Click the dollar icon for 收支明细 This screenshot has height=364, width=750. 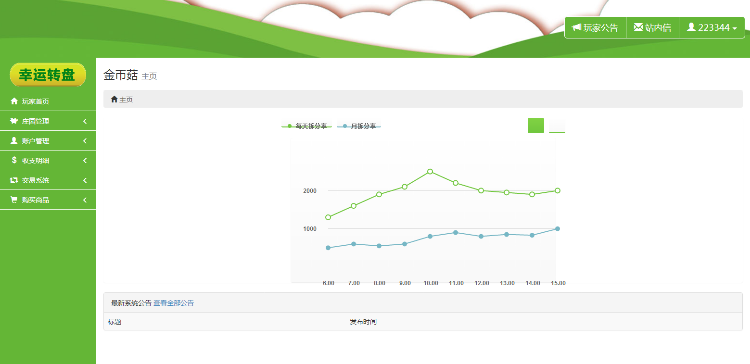click(x=14, y=161)
